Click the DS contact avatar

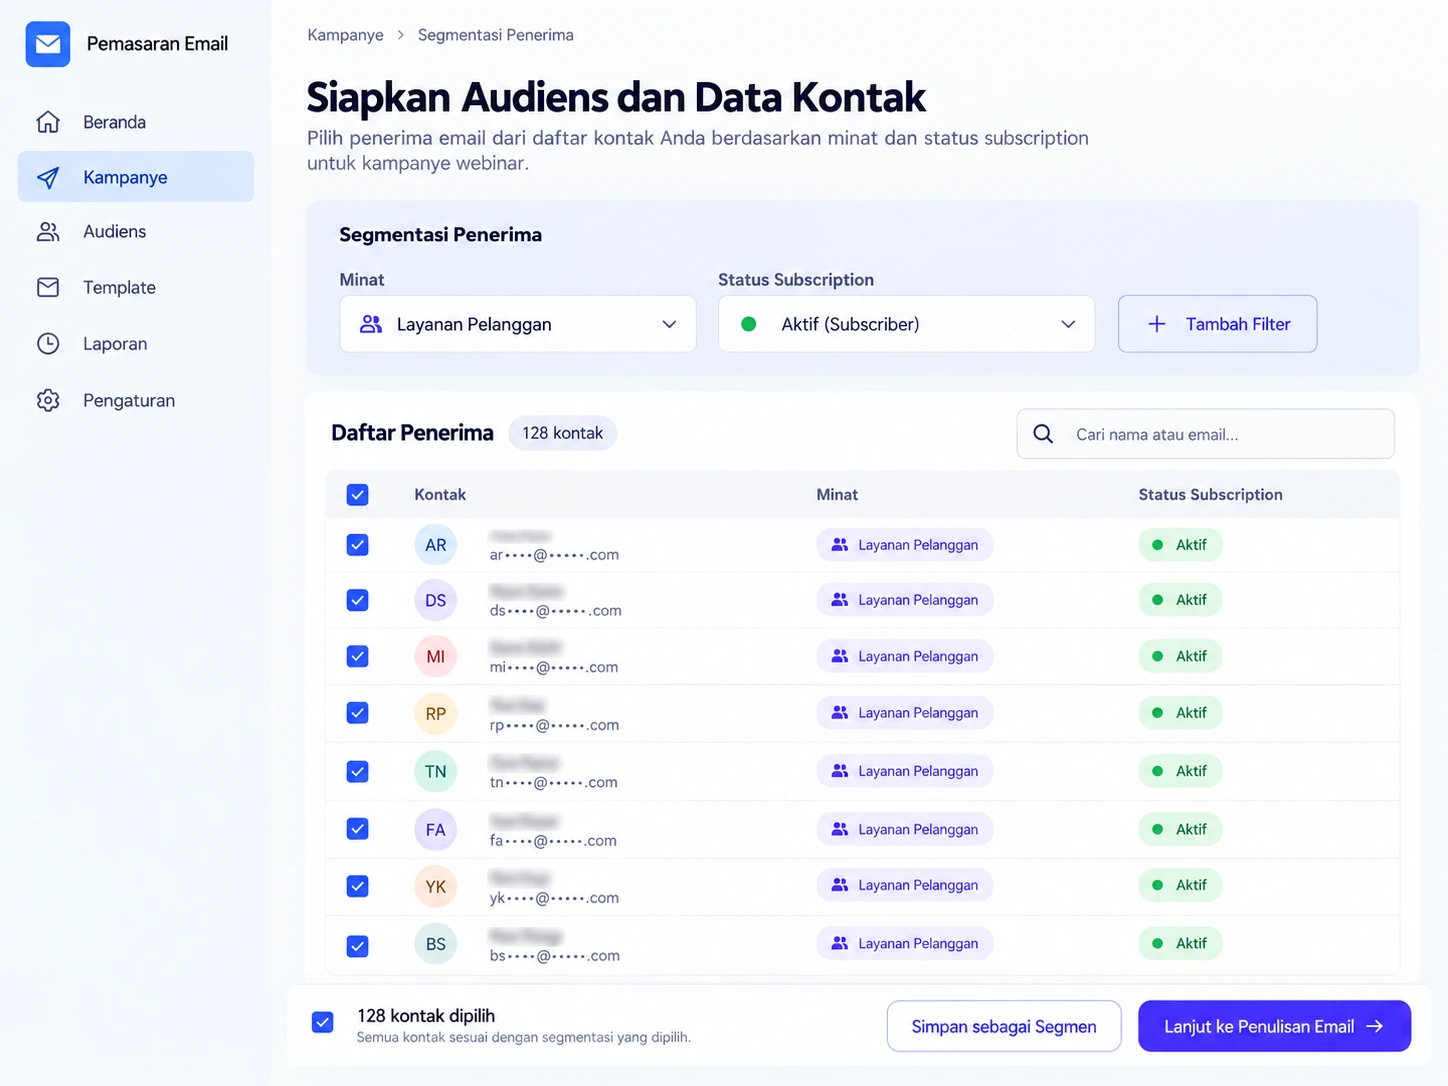(x=436, y=601)
